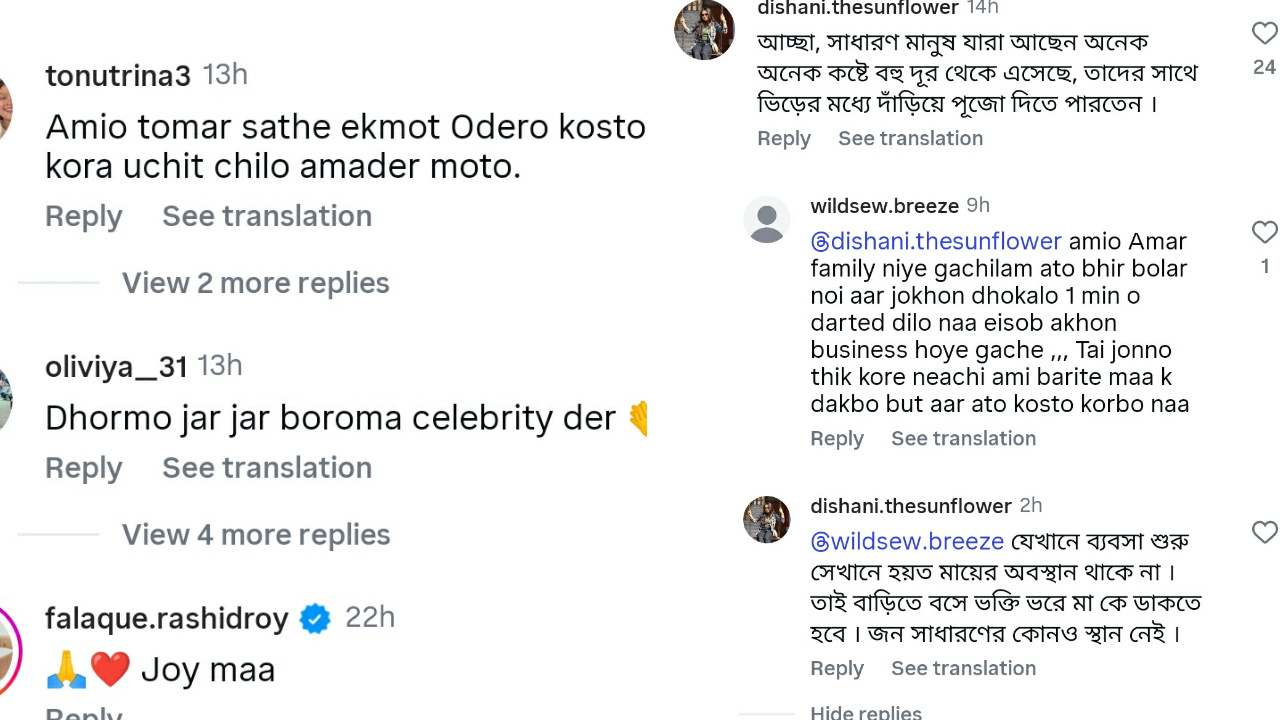1280x720 pixels.
Task: Open wildsew.breeze's profile picture
Action: coord(767,220)
